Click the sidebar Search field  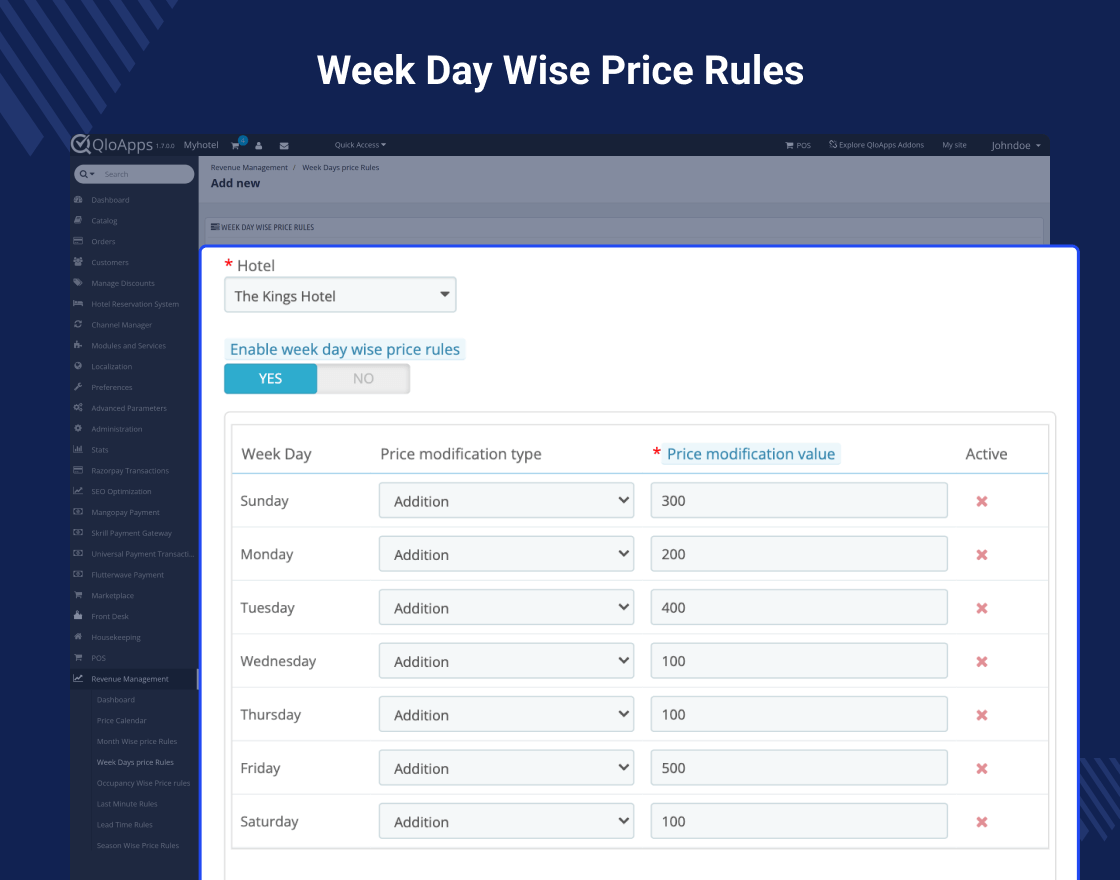coord(145,174)
